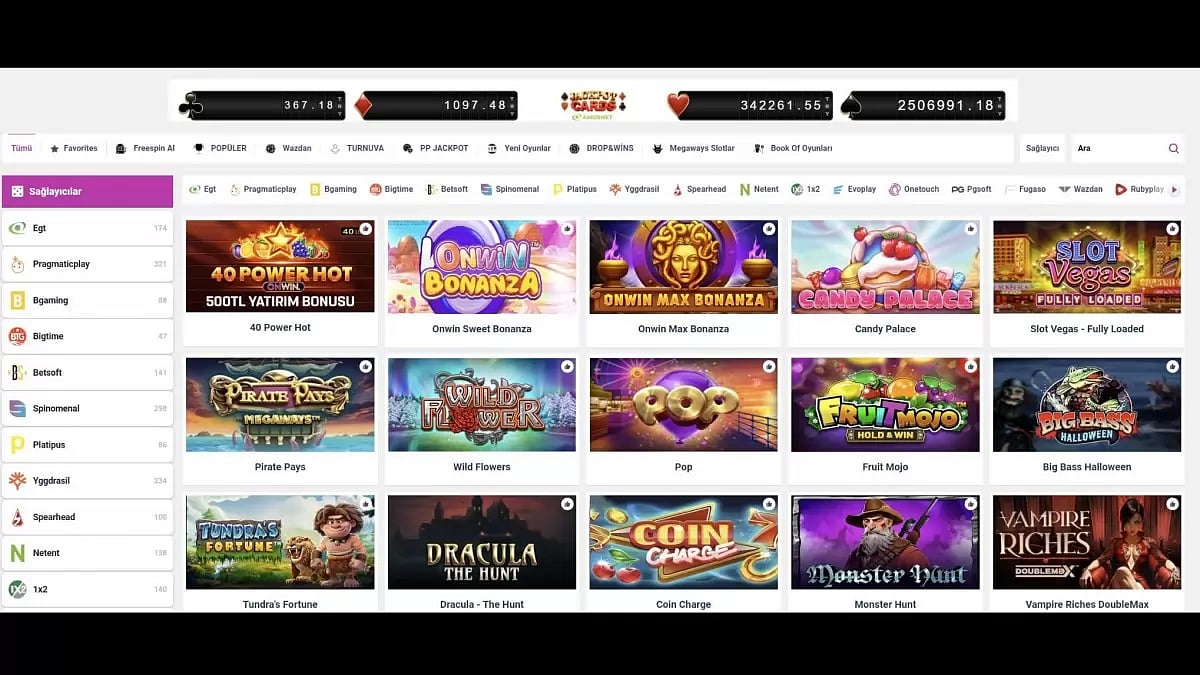Viewport: 1200px width, 675px height.
Task: Select the Egt provider icon in sidebar
Action: pyautogui.click(x=17, y=228)
